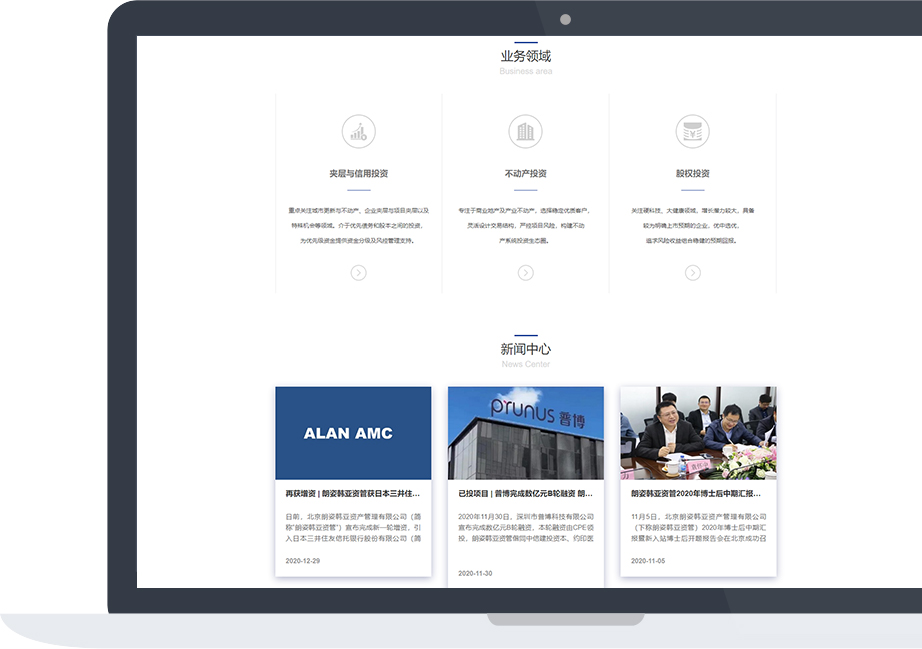Viewport: 922px width, 649px height.
Task: Open the arrow button under 不动产投资 card
Action: tap(525, 271)
